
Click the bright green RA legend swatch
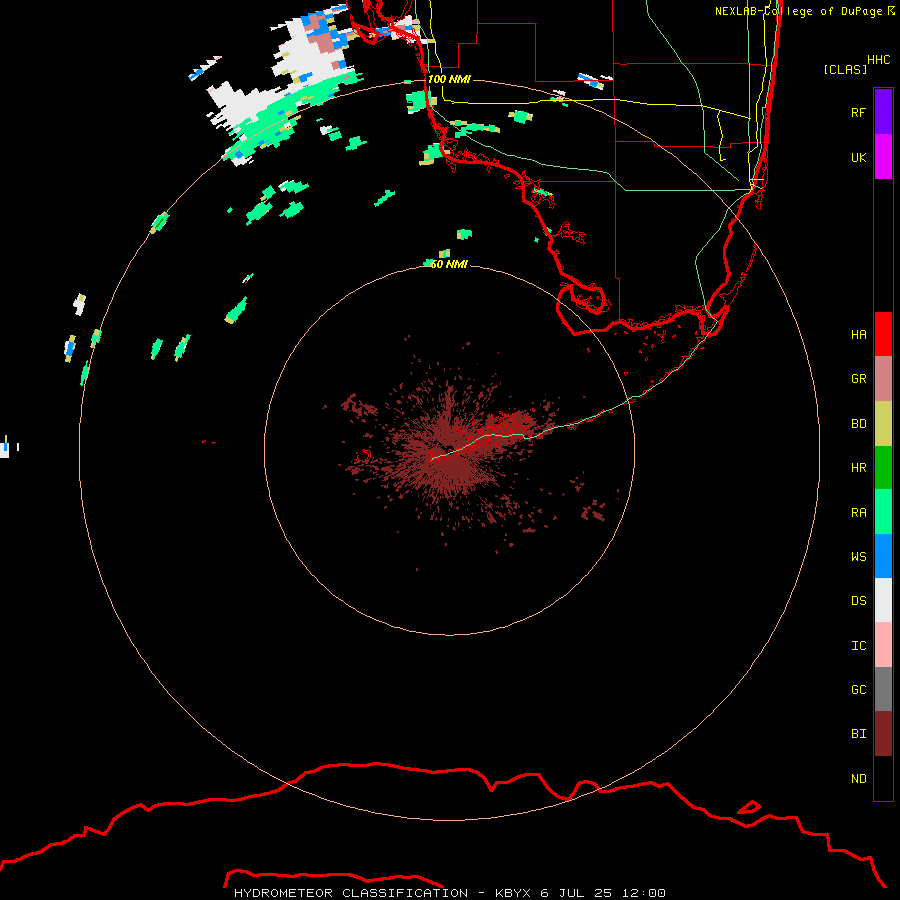[883, 512]
